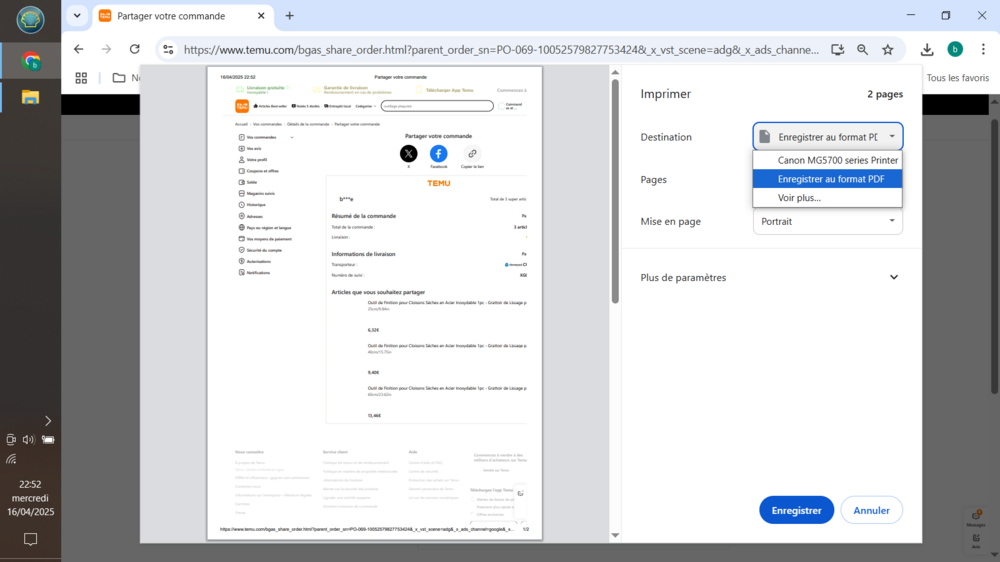Open the bookmarks apps grid icon
This screenshot has width=1000, height=562.
pyautogui.click(x=81, y=78)
